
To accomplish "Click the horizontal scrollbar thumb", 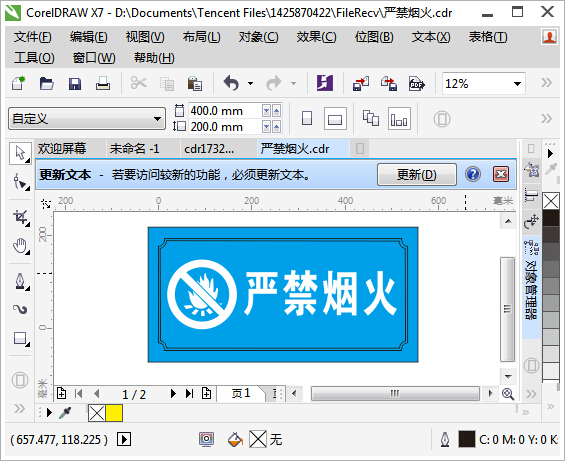I will (395, 393).
